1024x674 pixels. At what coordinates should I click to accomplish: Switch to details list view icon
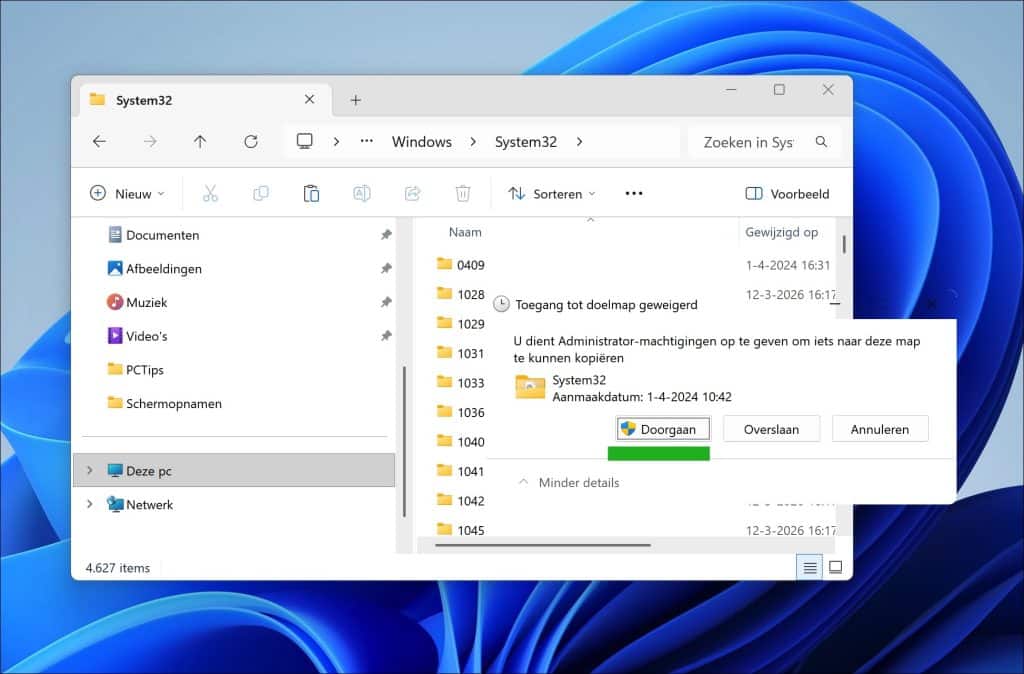pos(810,568)
